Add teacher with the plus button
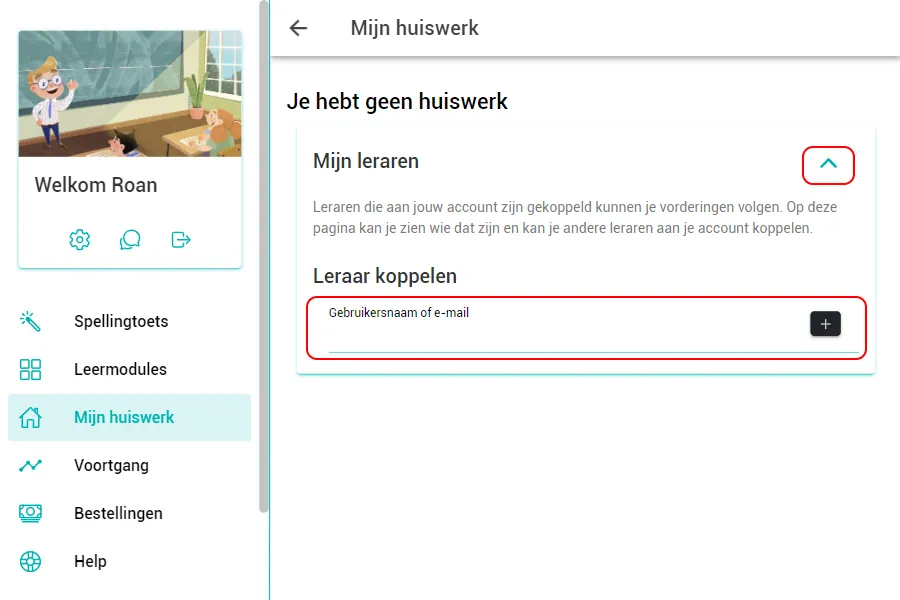The height and width of the screenshot is (600, 900). [x=825, y=324]
